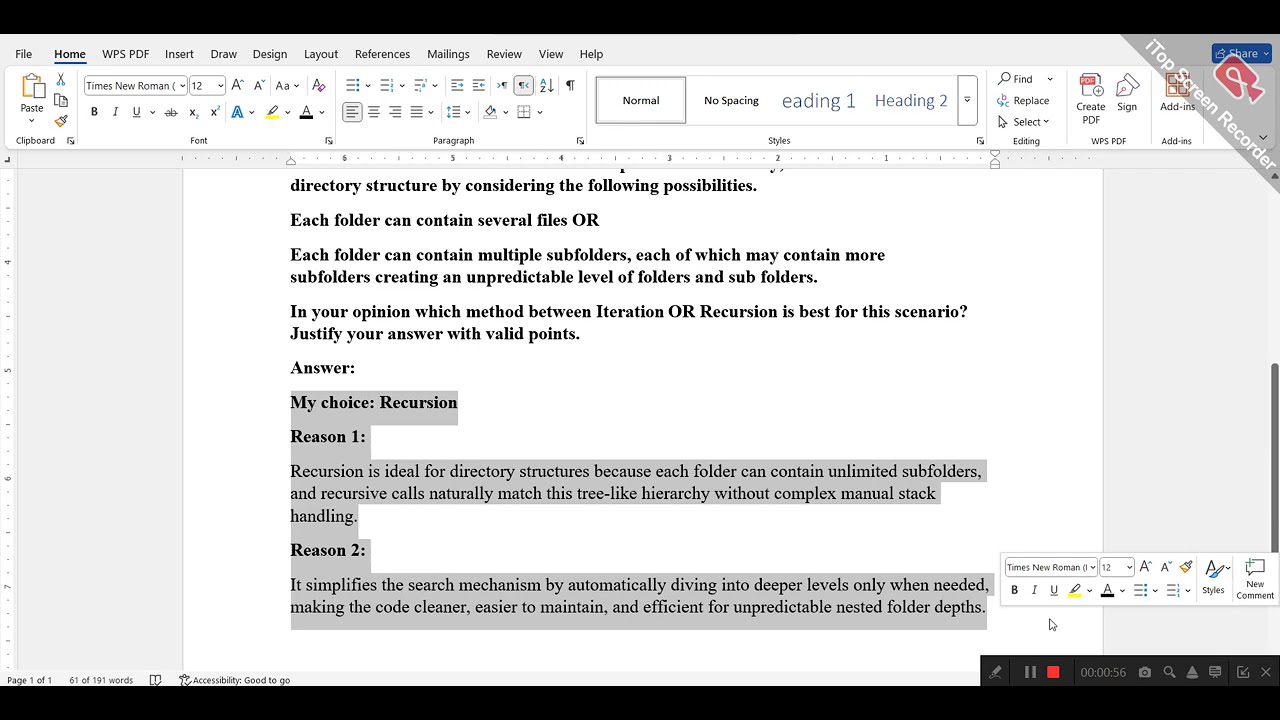Click Decrease Indent icon
The width and height of the screenshot is (1280, 720).
tap(457, 86)
